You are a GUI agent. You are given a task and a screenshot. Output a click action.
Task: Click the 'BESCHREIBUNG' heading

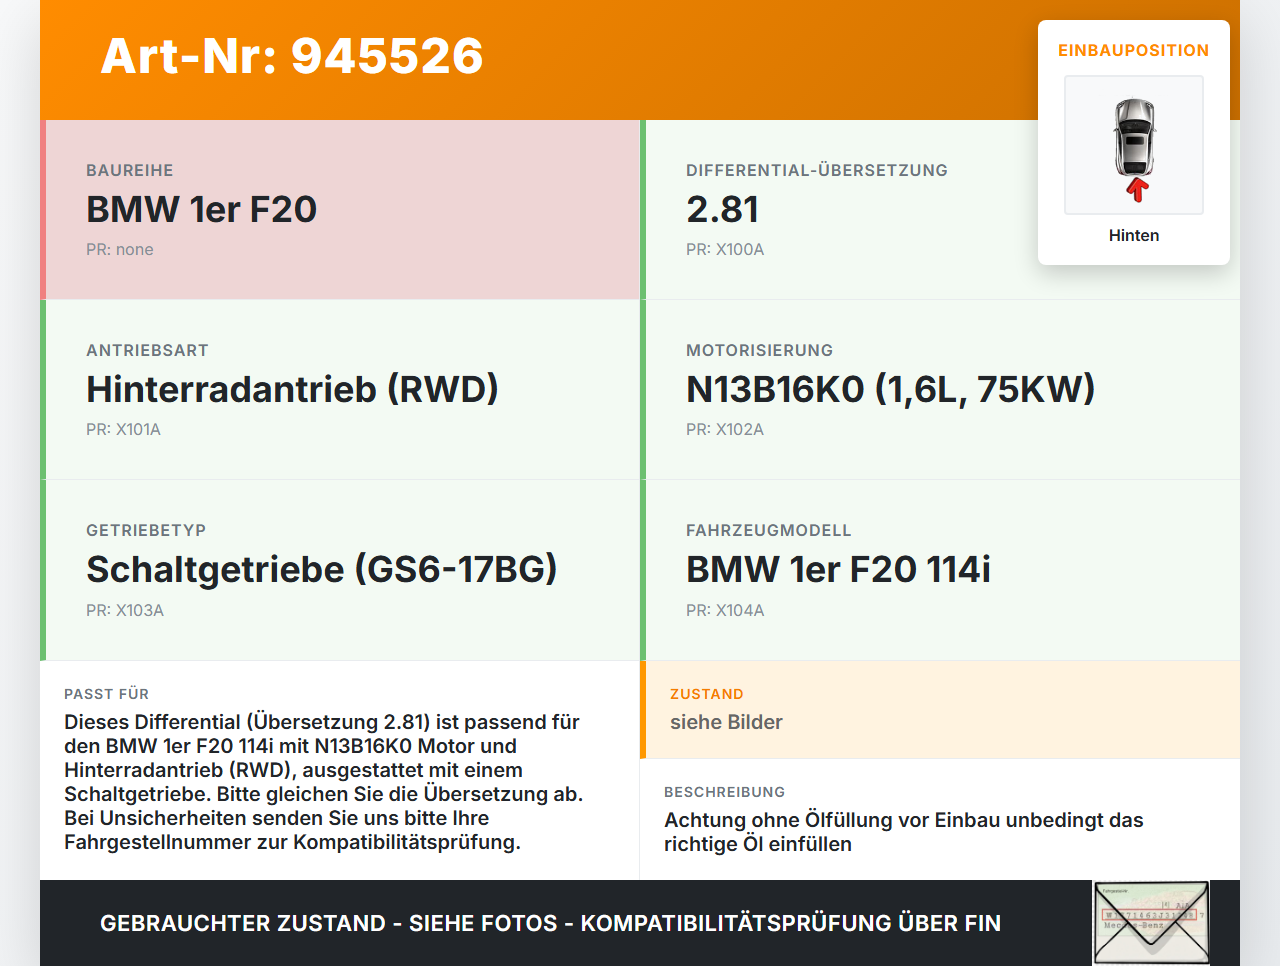[724, 792]
